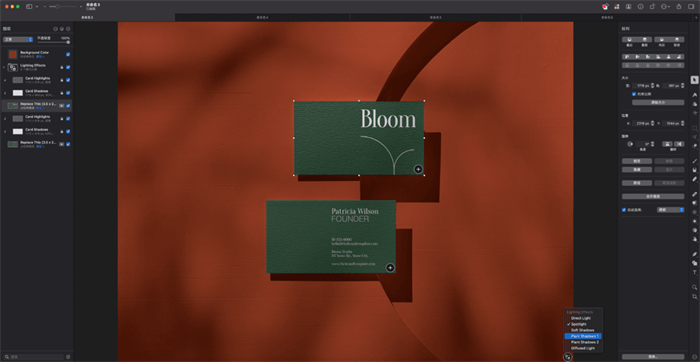Adjust the zoom slider in titlebar
Viewport: 700px width, 362px height.
point(63,7)
